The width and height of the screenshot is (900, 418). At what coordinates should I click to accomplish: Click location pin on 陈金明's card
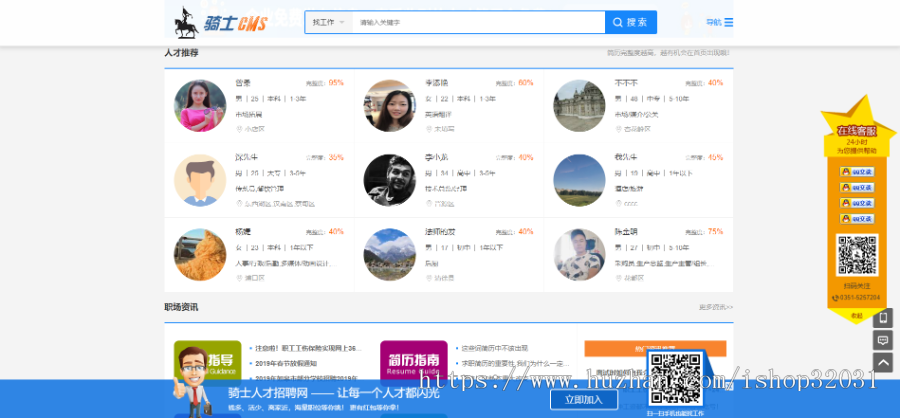click(618, 278)
